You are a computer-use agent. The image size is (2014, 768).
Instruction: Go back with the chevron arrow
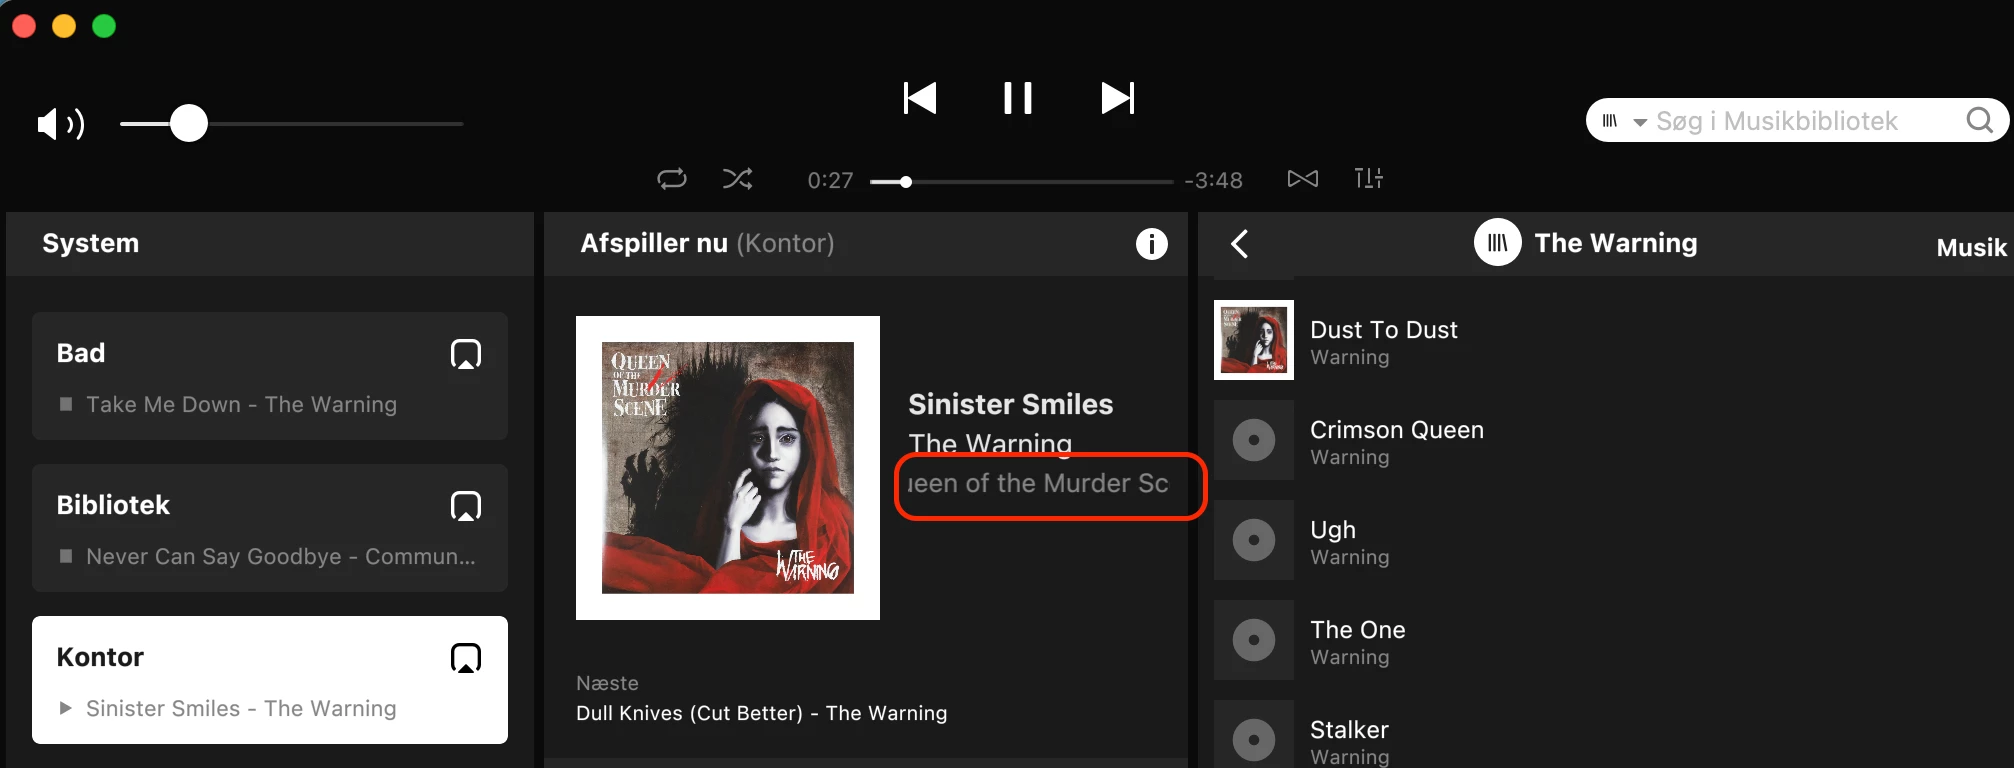point(1240,244)
